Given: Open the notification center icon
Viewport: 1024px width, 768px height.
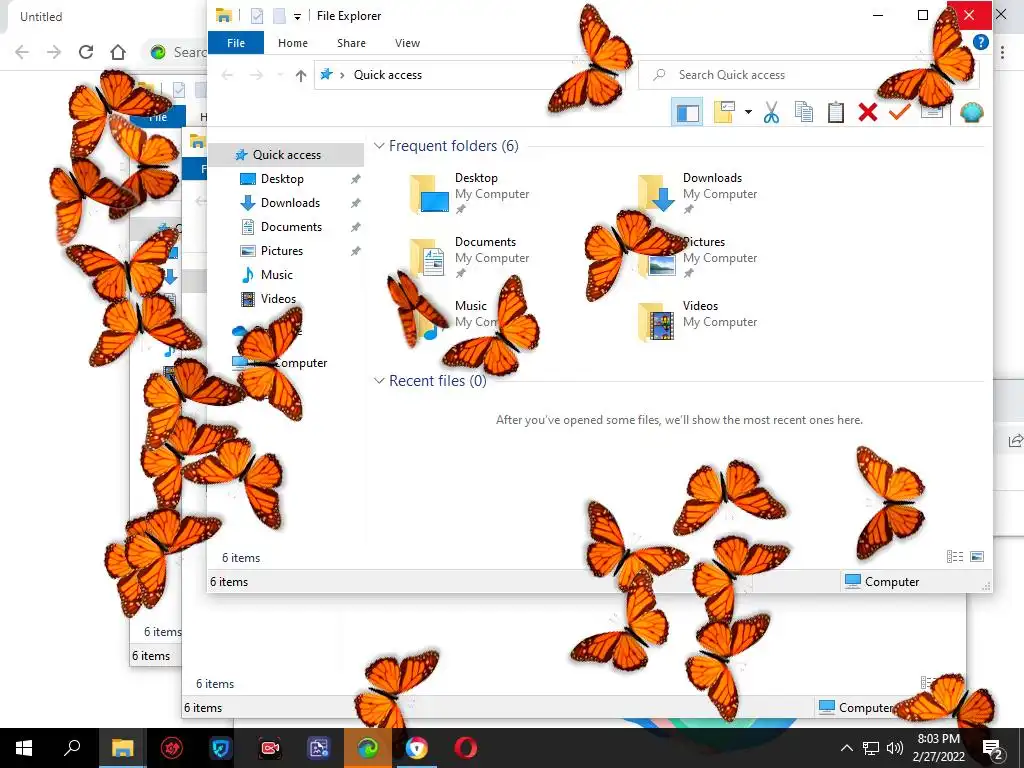Looking at the screenshot, I should click(993, 749).
